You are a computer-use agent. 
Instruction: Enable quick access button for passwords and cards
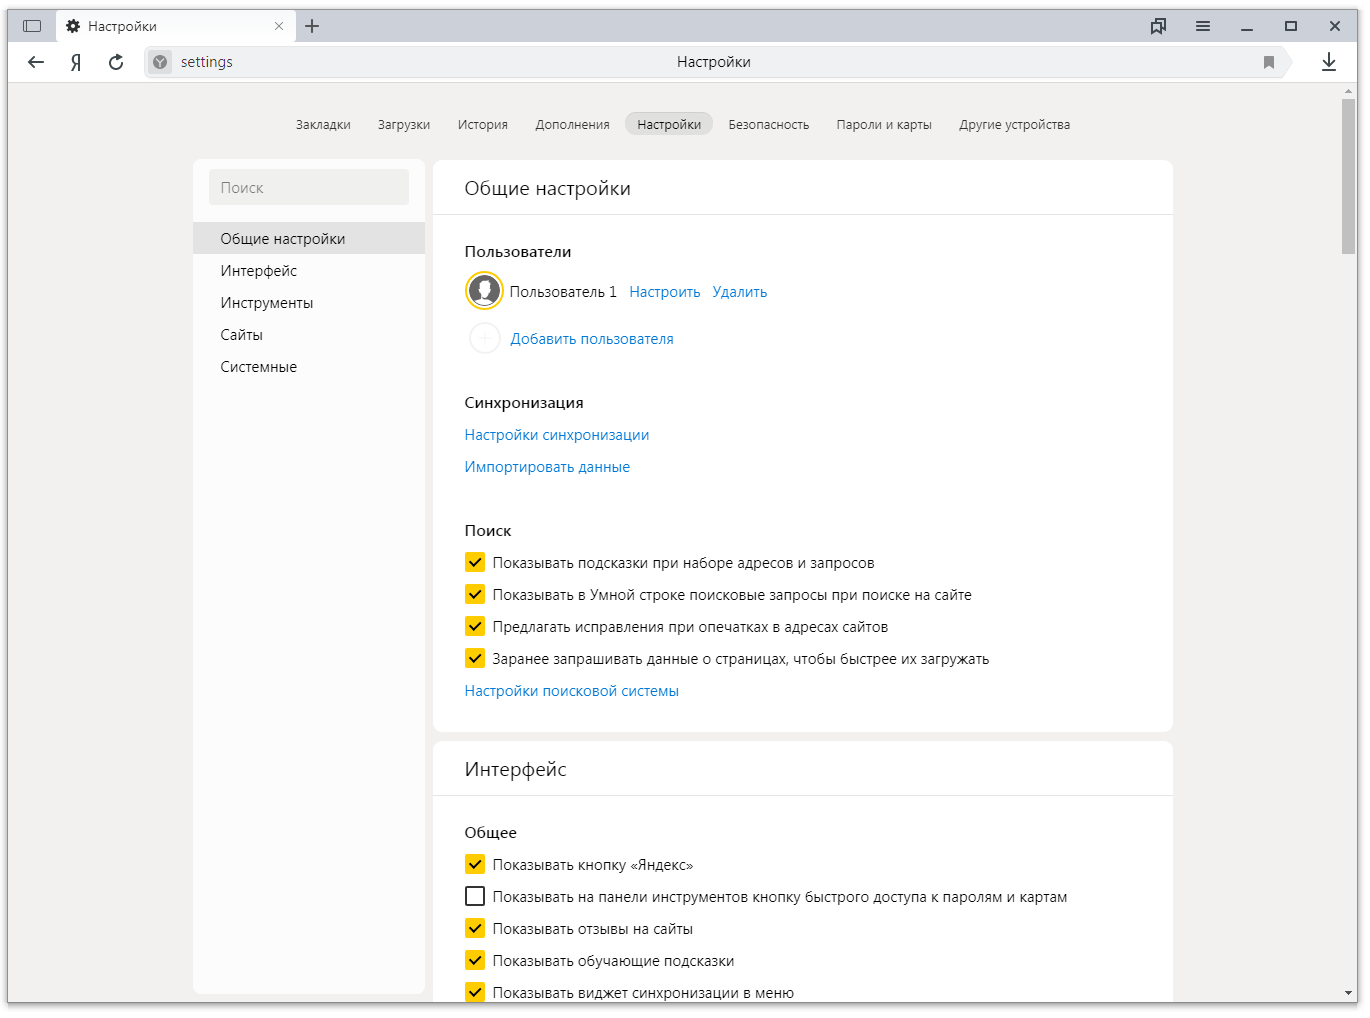pyautogui.click(x=475, y=897)
